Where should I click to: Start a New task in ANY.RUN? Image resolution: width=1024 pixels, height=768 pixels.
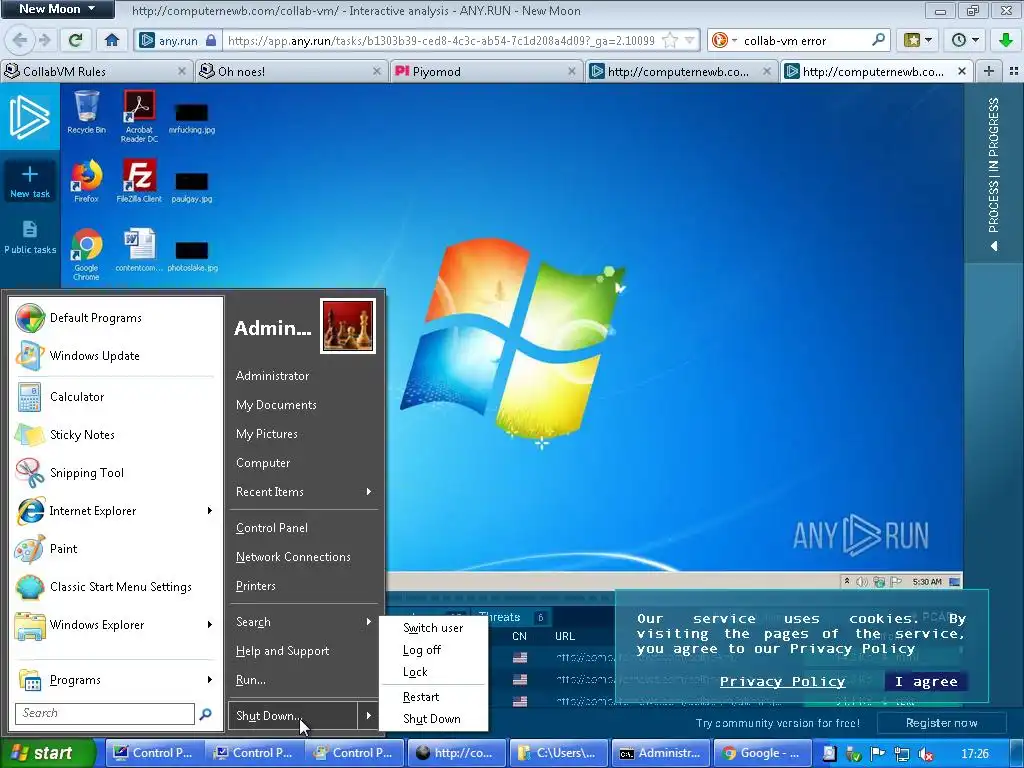pos(29,182)
